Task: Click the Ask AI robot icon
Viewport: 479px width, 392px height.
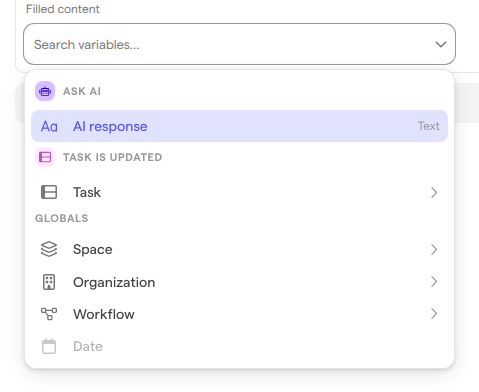Action: point(45,91)
